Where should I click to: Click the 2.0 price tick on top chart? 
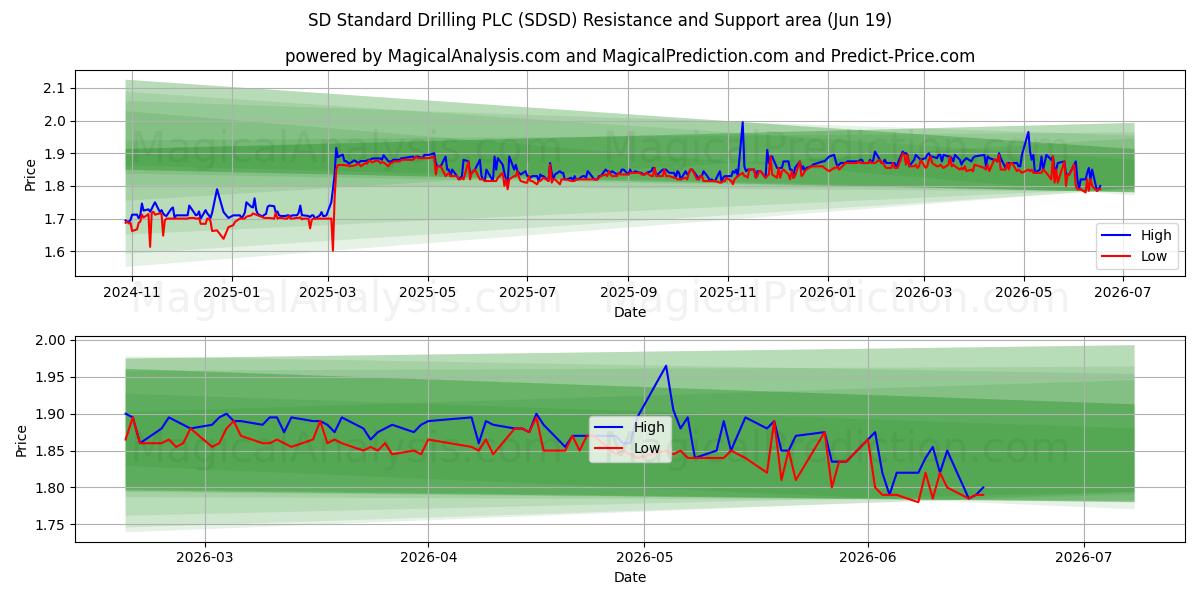coord(55,121)
